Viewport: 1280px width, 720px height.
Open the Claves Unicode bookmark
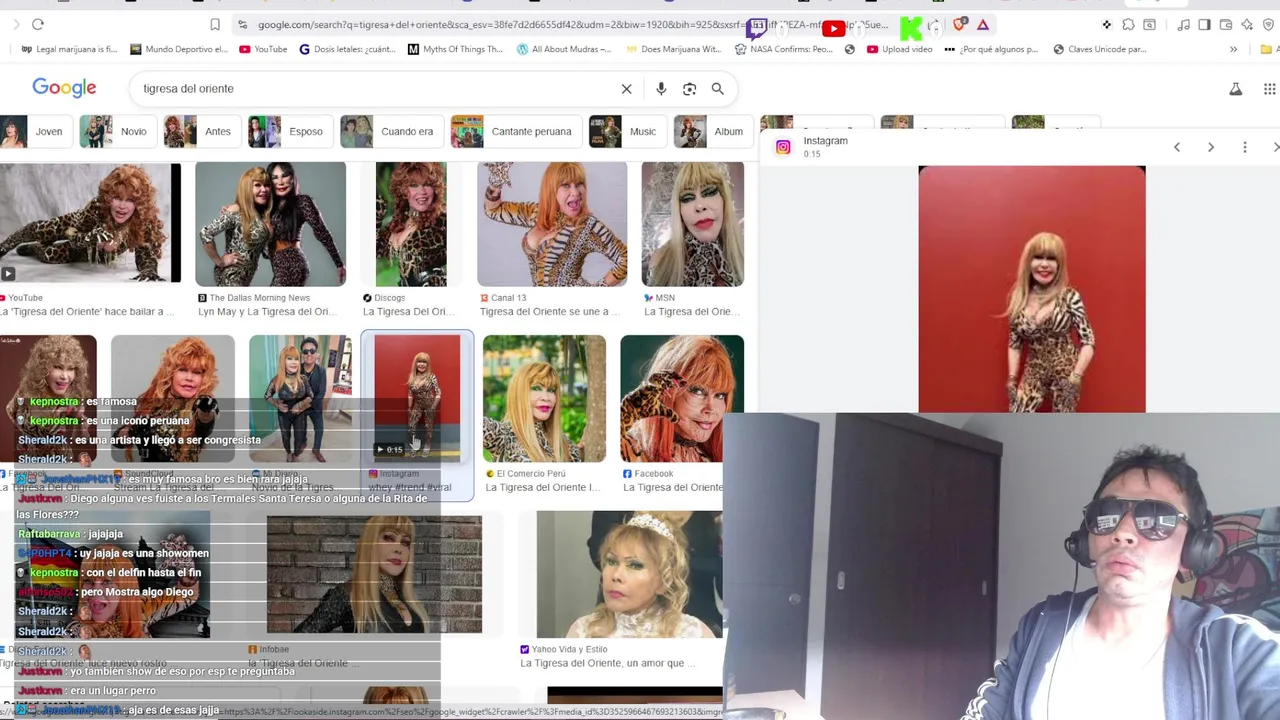tap(1100, 49)
